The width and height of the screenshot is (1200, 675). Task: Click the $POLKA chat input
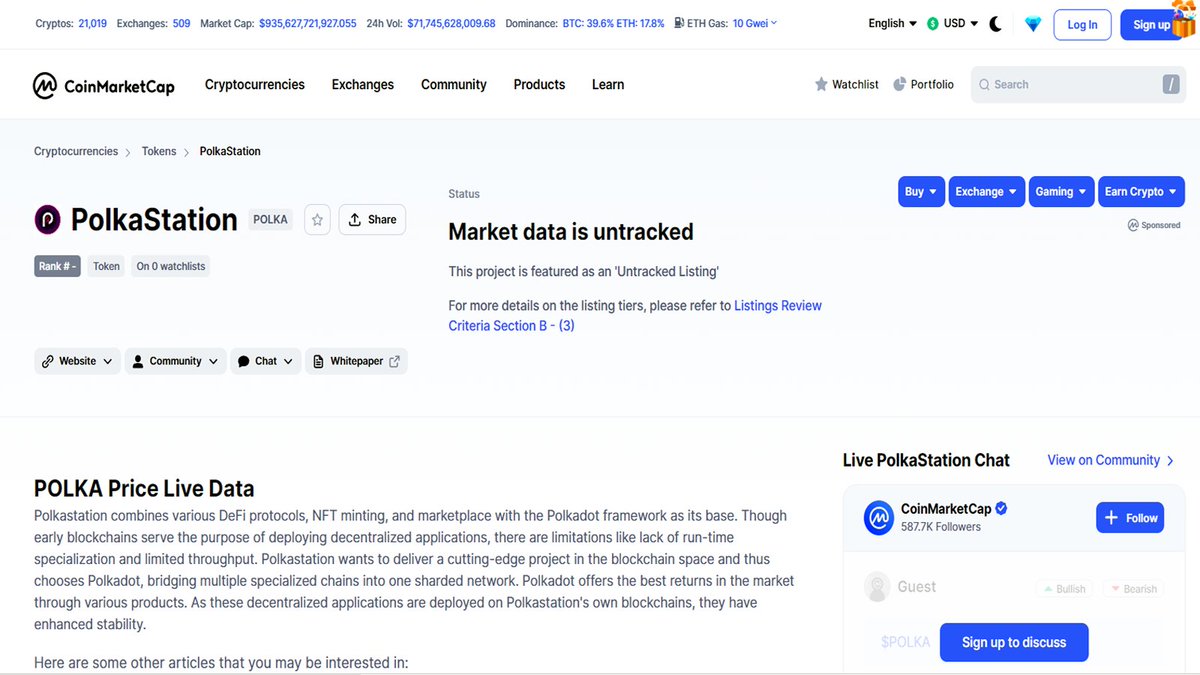click(x=905, y=642)
